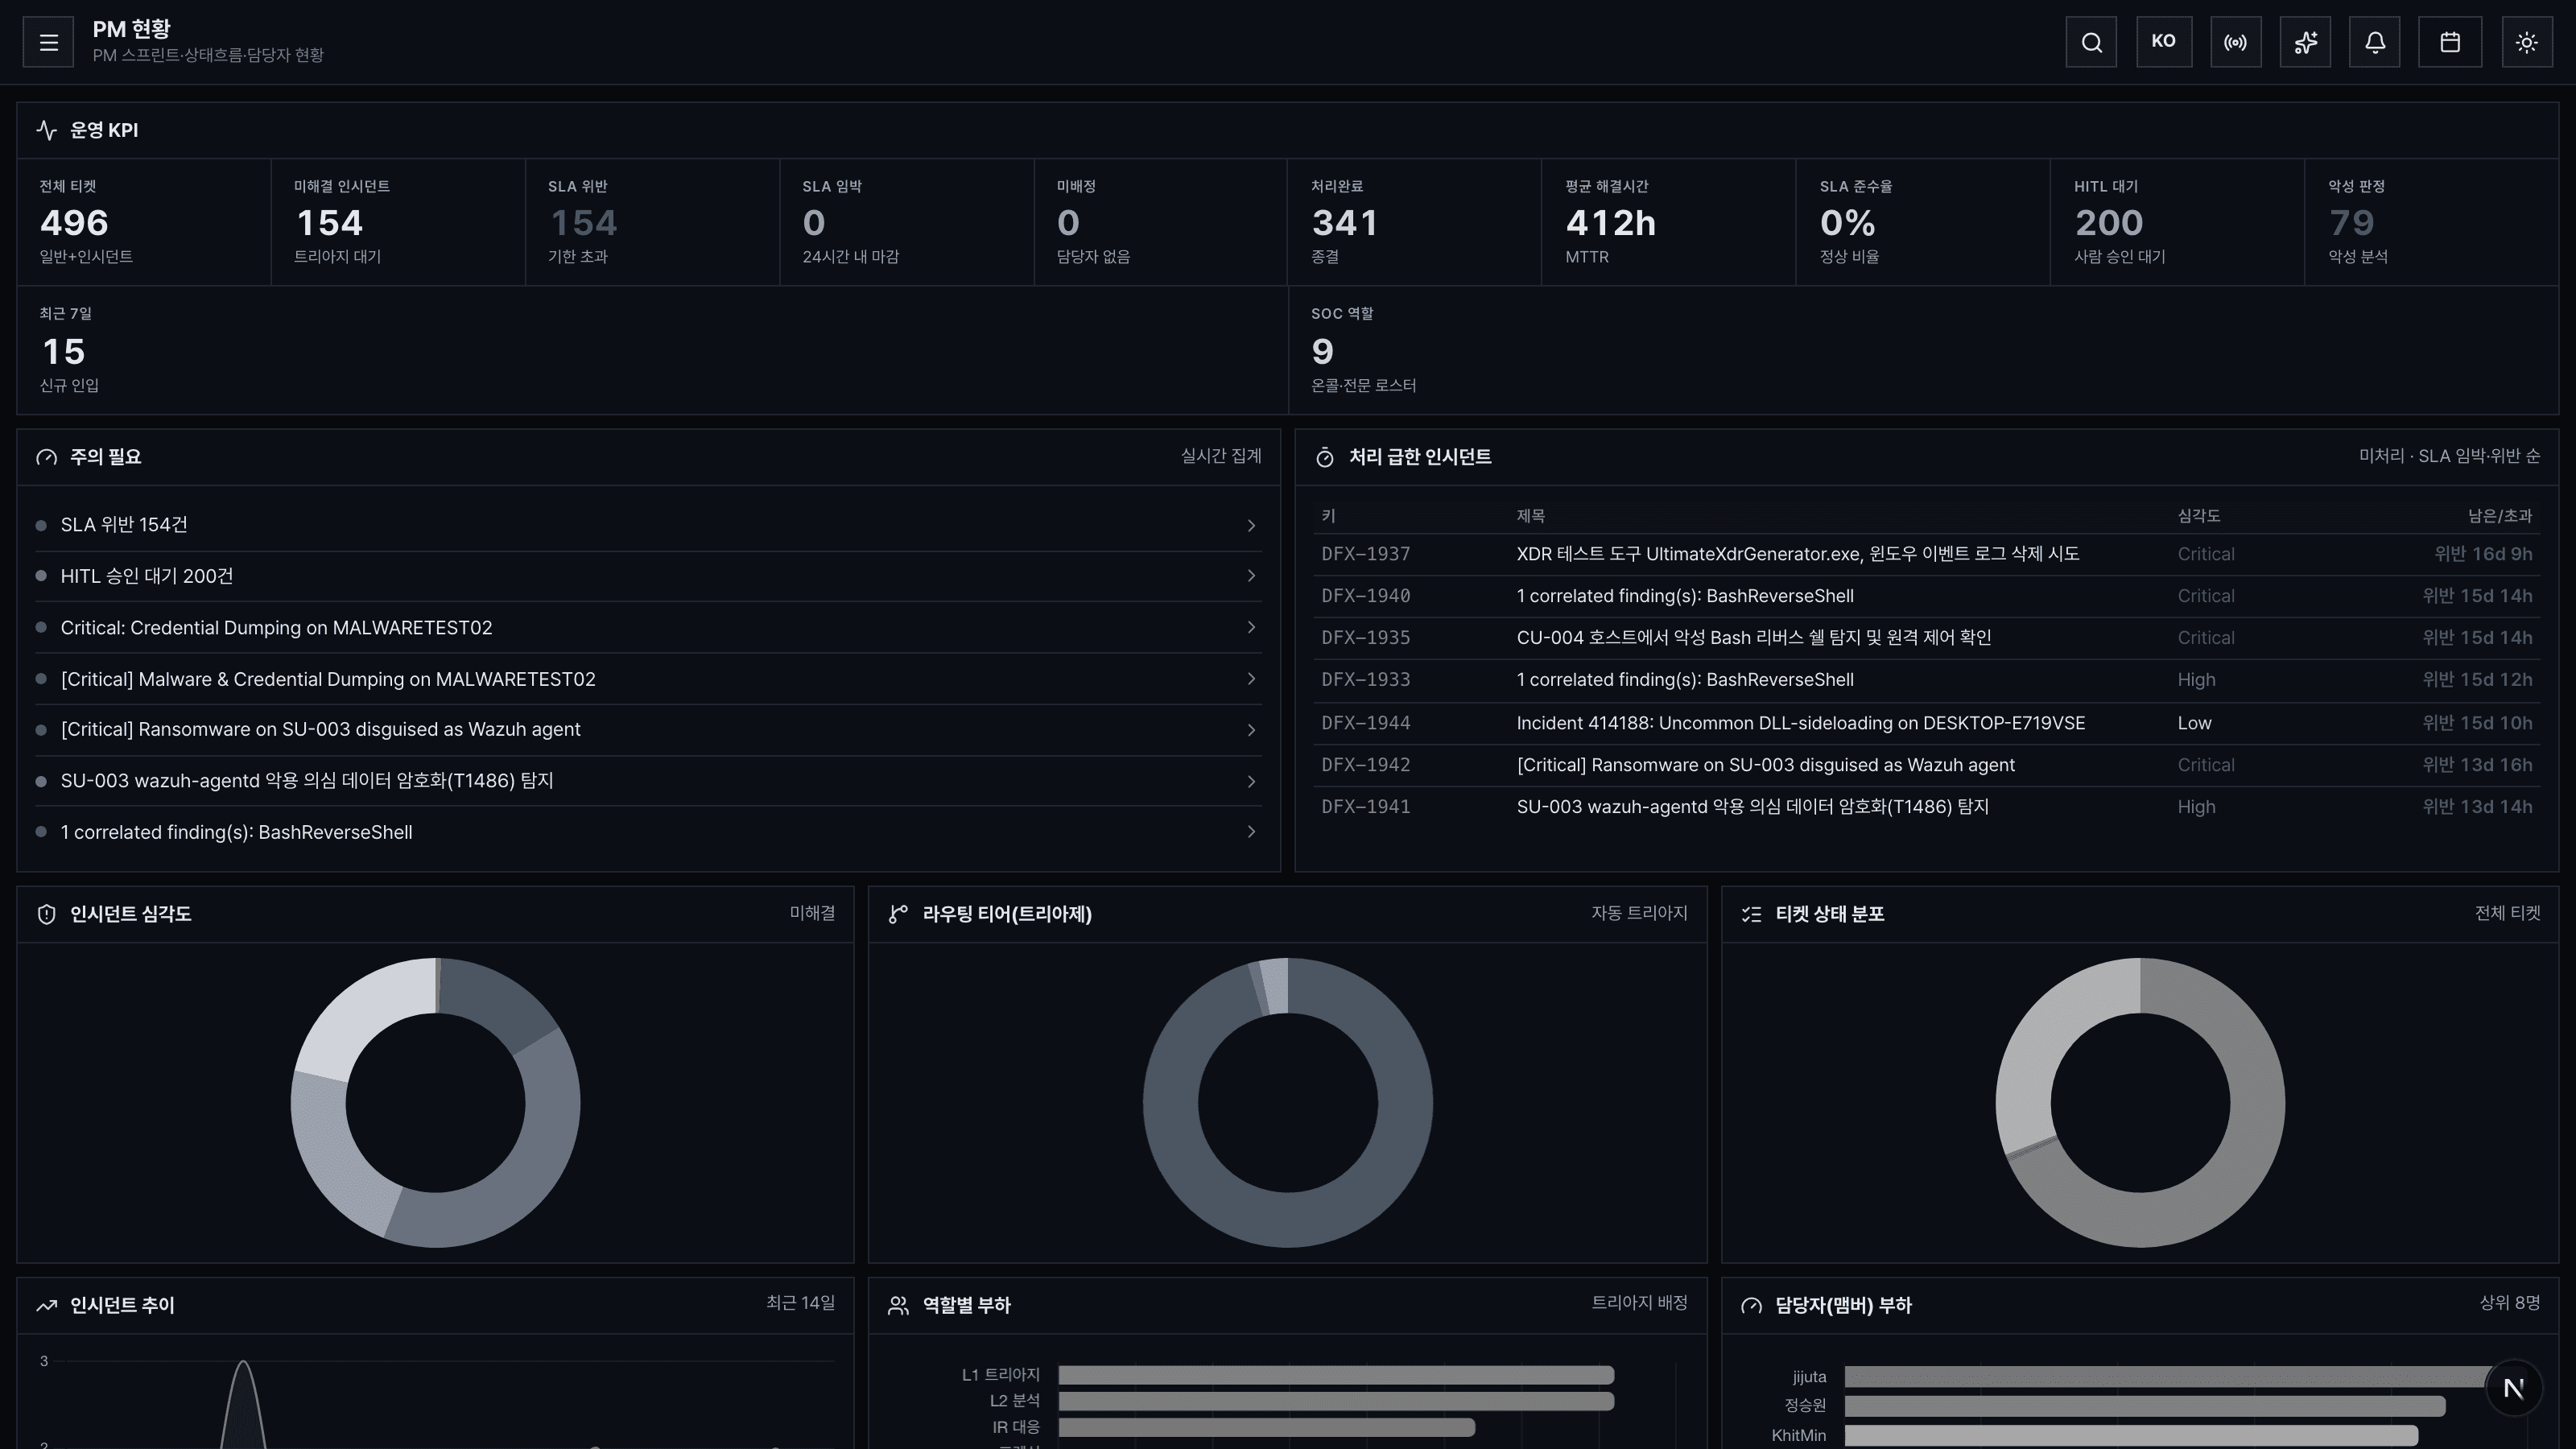Click the 라우팅 티어 donut chart

tap(1287, 1103)
